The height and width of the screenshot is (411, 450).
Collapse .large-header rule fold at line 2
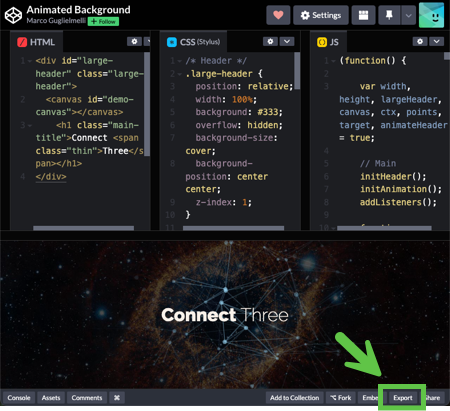pos(180,74)
